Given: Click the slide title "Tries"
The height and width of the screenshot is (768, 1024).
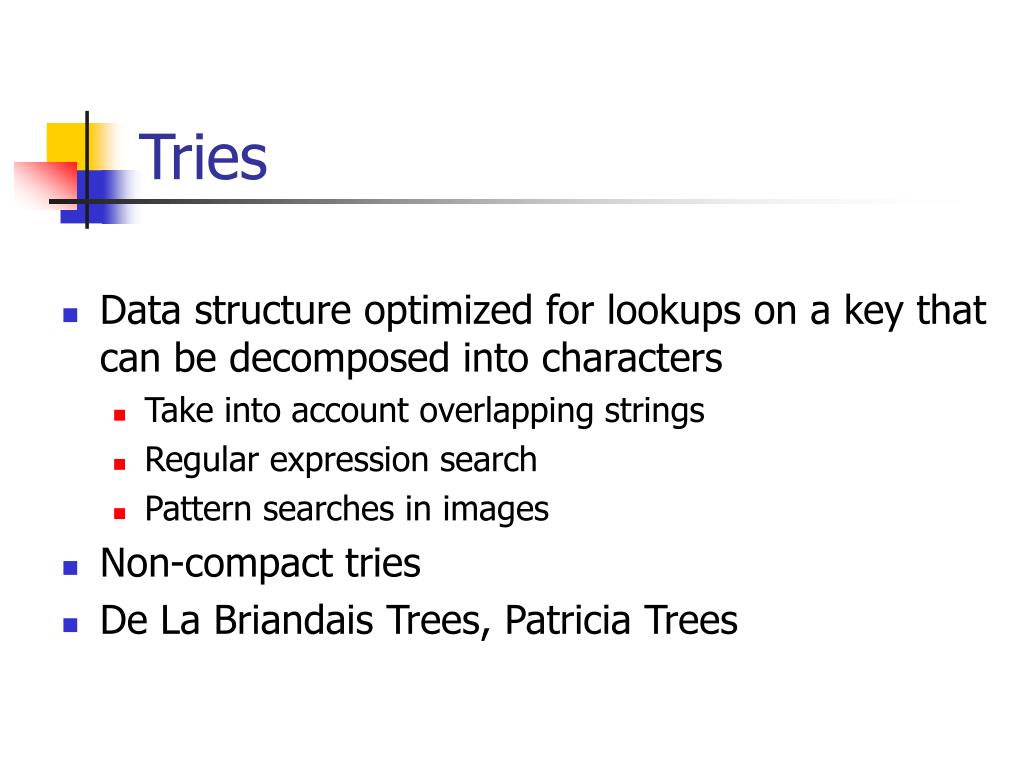Looking at the screenshot, I should [203, 157].
